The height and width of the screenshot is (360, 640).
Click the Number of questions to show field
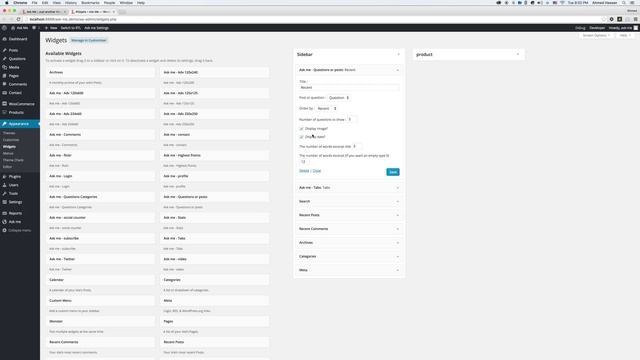[x=351, y=120]
